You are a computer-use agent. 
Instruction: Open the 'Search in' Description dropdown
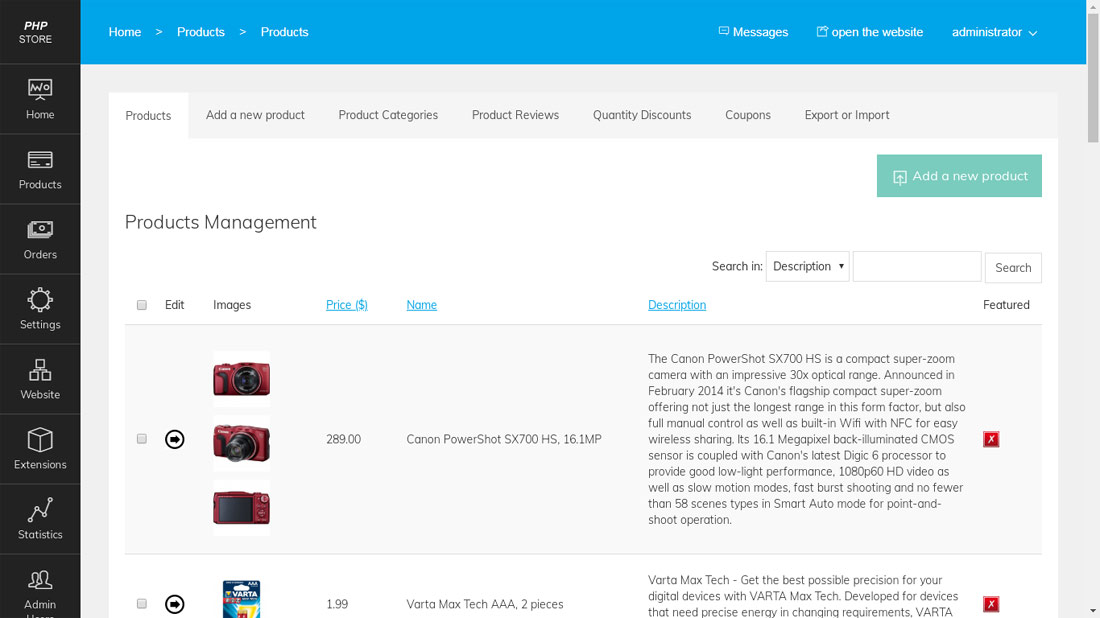(807, 267)
